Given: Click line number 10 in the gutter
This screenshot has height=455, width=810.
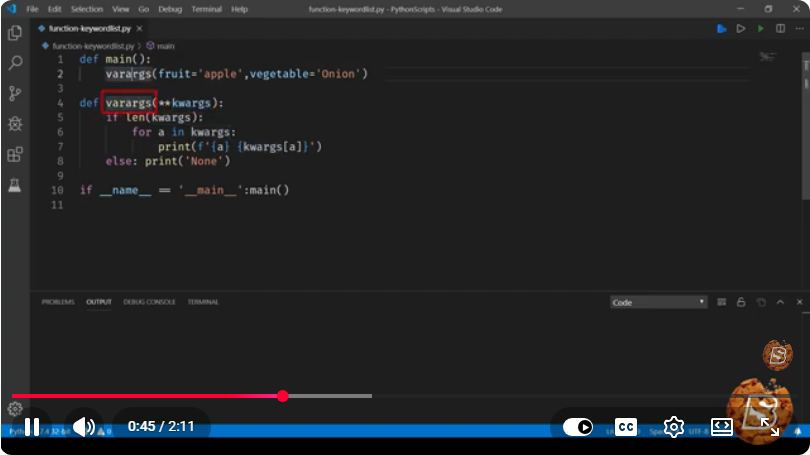Looking at the screenshot, I should tap(57, 190).
